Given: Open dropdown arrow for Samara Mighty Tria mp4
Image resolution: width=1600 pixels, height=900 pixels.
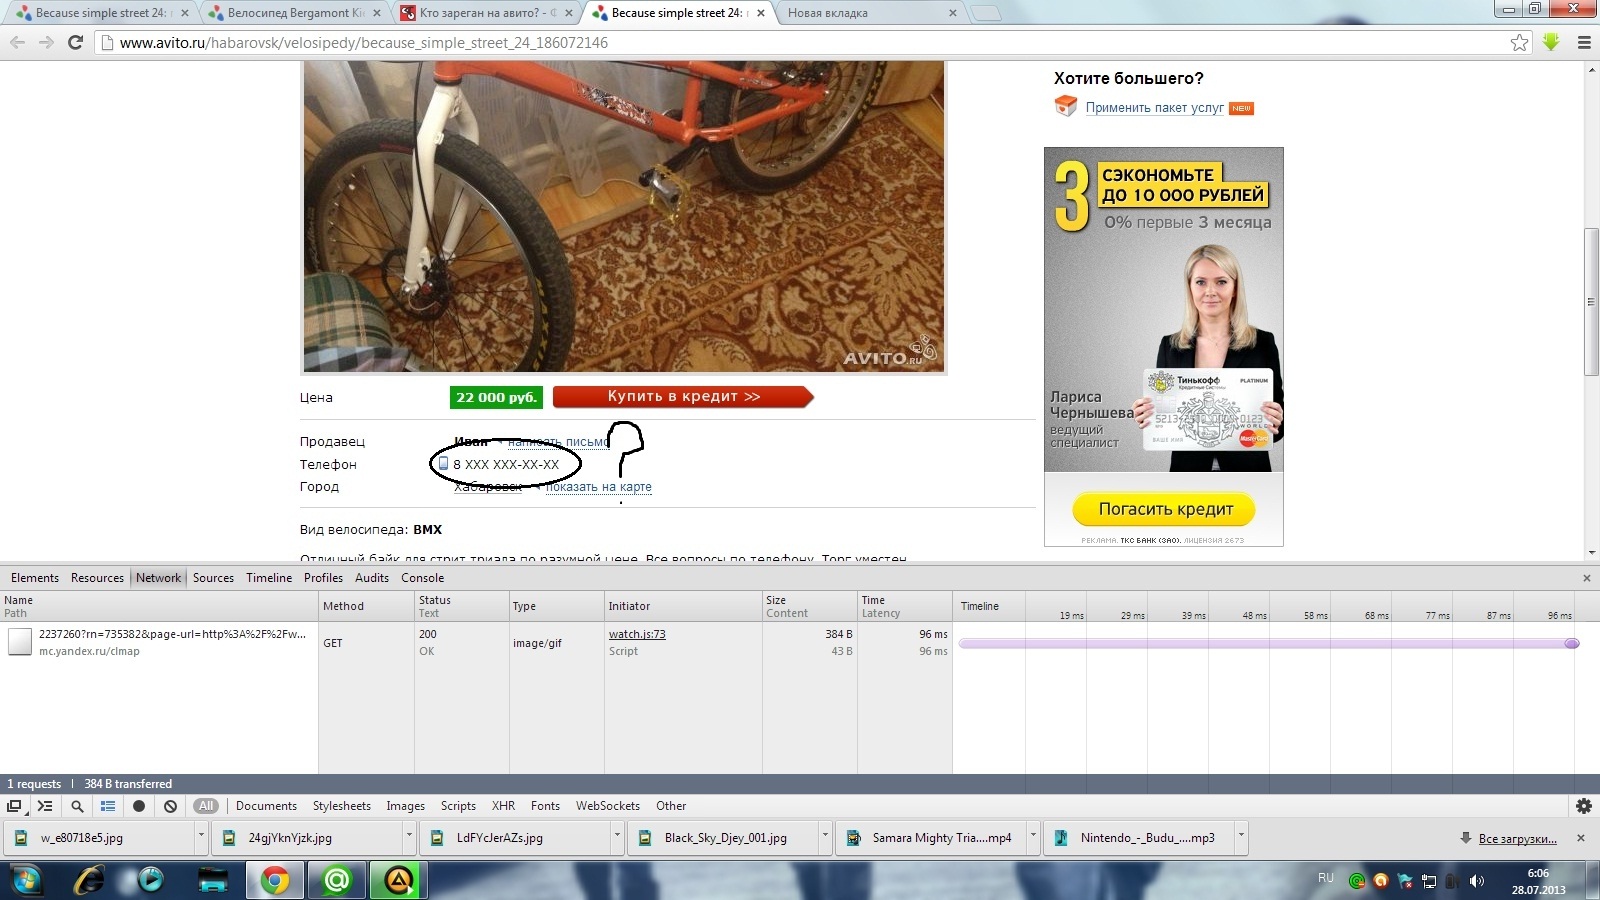Looking at the screenshot, I should (x=1033, y=836).
